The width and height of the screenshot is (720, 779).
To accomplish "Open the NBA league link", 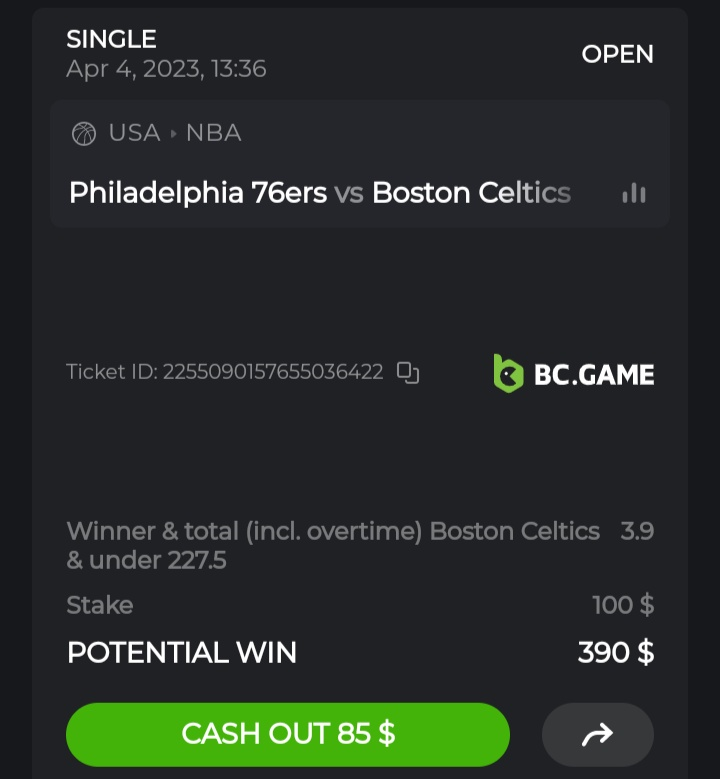I will click(213, 134).
